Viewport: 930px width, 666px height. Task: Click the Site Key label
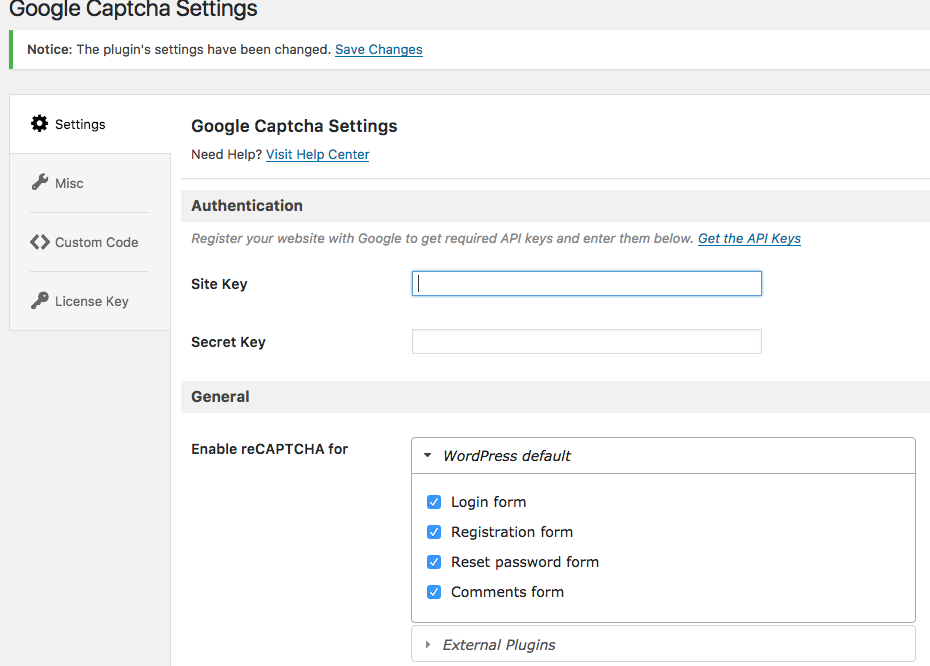coord(219,284)
